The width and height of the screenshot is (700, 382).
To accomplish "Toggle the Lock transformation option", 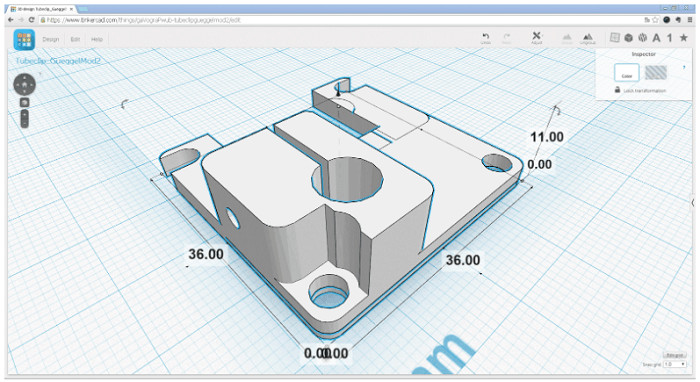I will pos(641,90).
